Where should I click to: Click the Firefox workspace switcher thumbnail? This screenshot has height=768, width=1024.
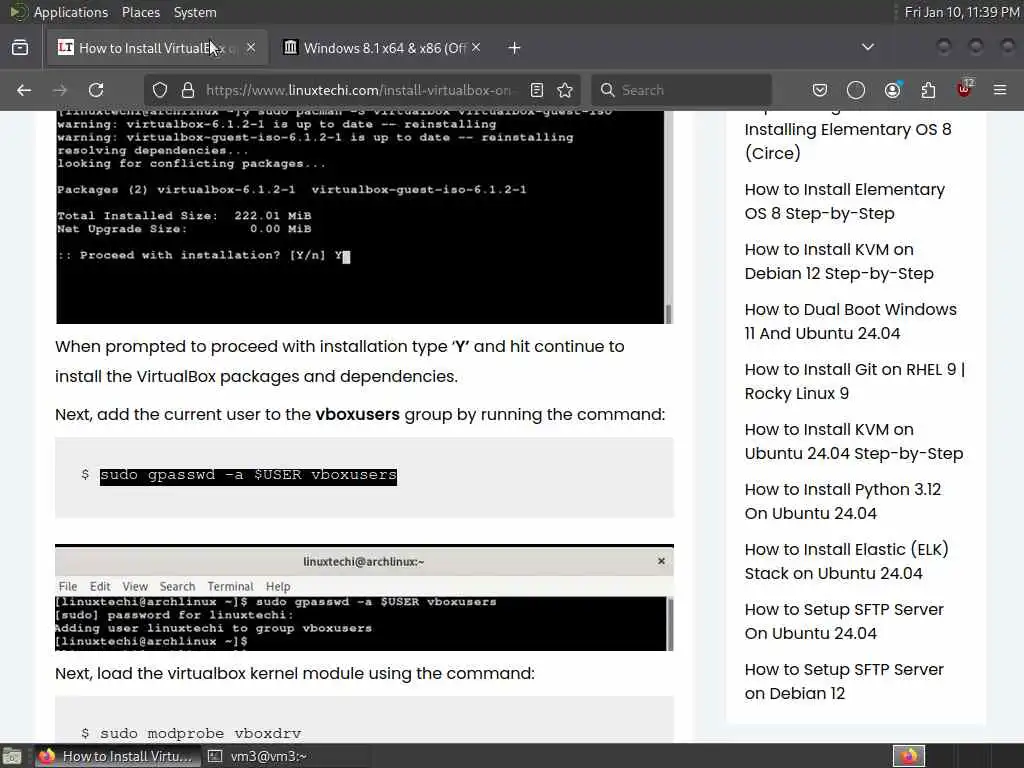909,756
